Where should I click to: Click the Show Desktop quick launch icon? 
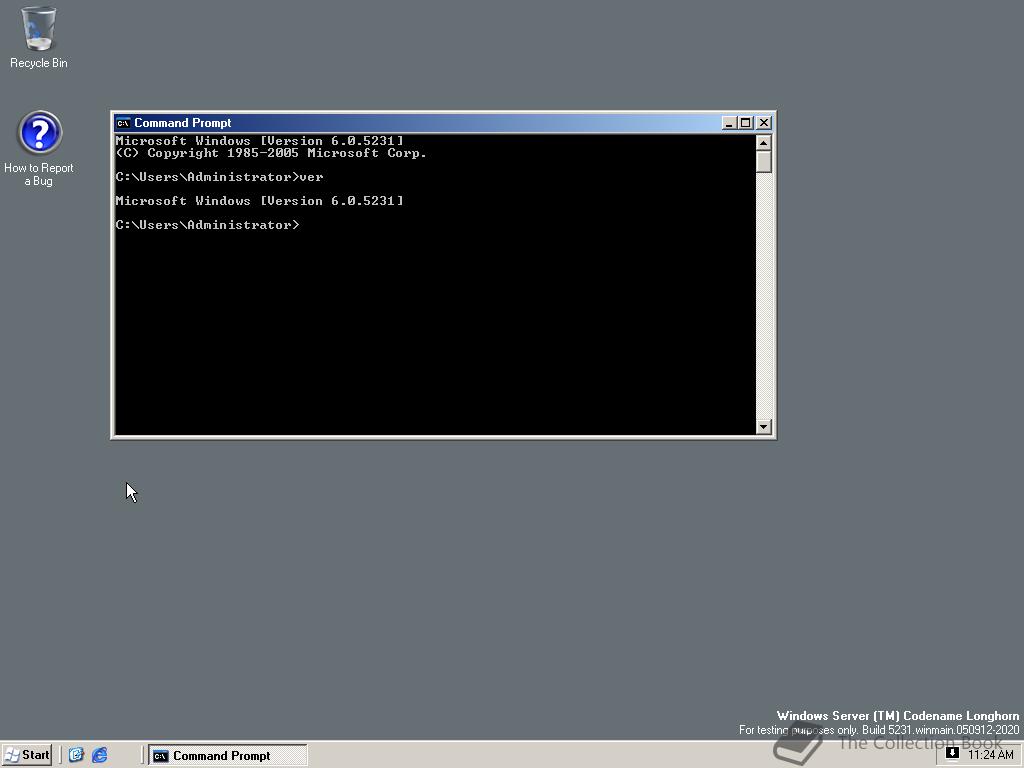[x=76, y=755]
